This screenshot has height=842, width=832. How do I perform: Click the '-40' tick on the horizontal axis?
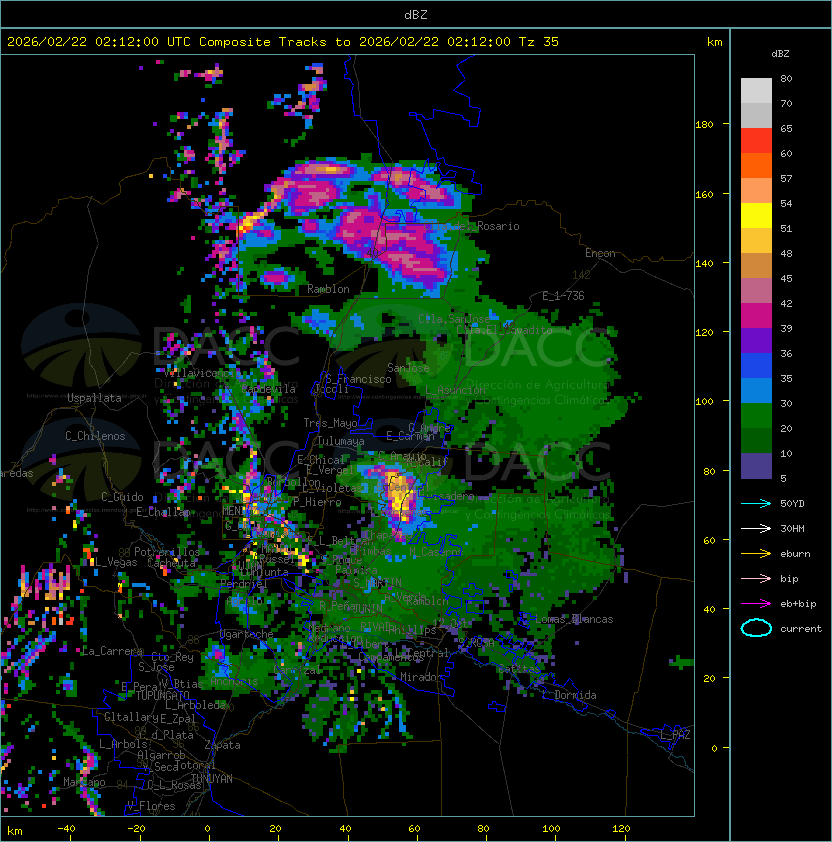[66, 829]
